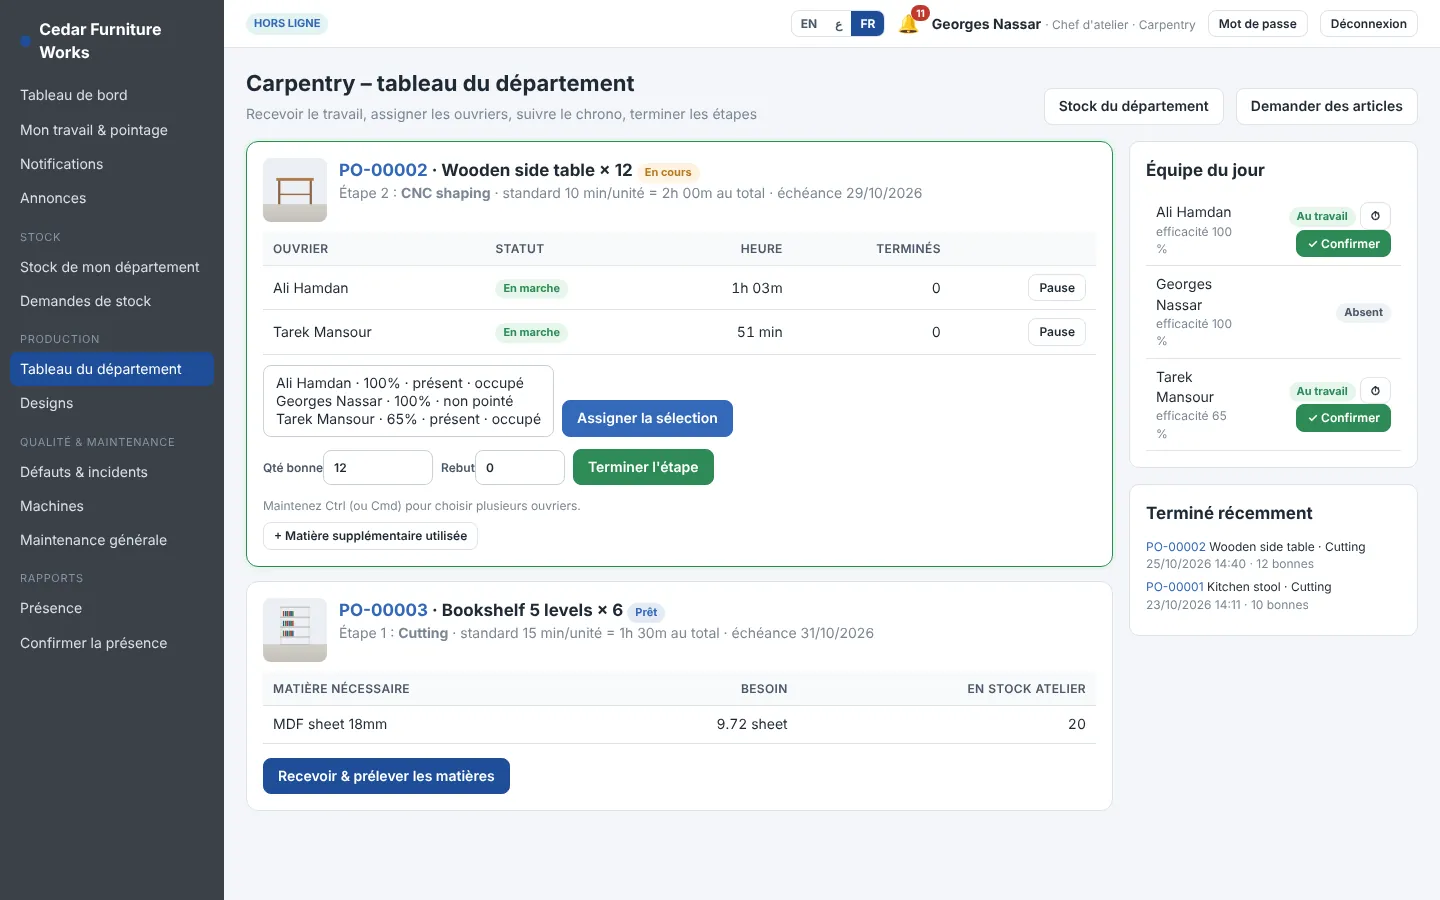Switch language to Arabic
This screenshot has width=1440, height=900.
click(839, 24)
